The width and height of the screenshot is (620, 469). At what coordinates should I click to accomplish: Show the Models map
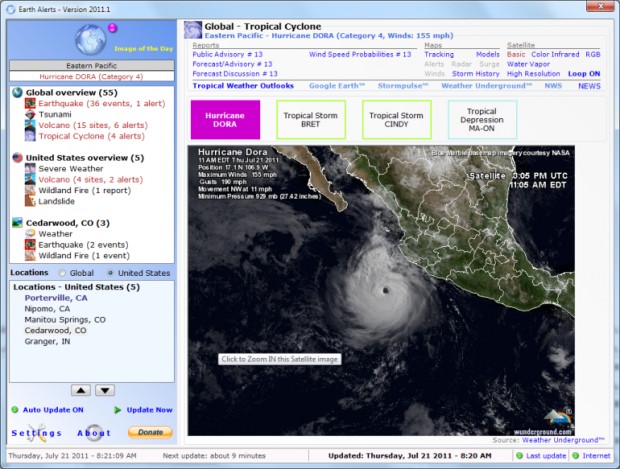tap(488, 55)
